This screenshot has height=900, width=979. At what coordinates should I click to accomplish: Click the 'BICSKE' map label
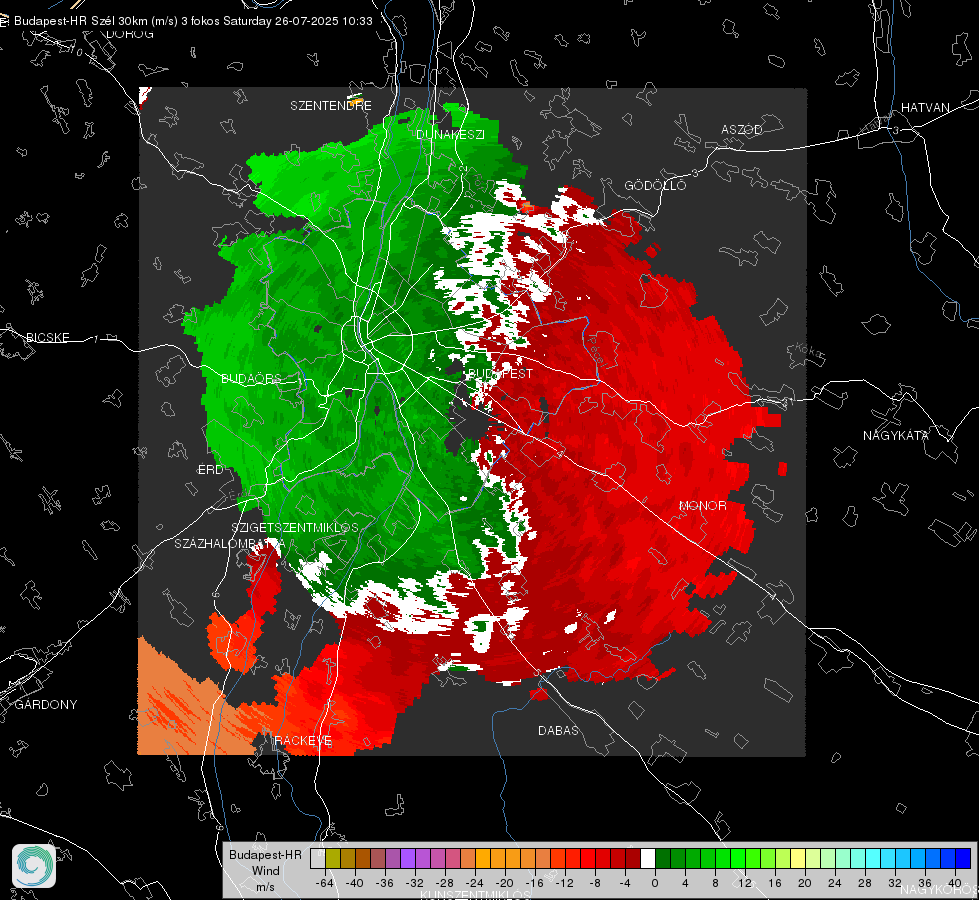click(47, 337)
